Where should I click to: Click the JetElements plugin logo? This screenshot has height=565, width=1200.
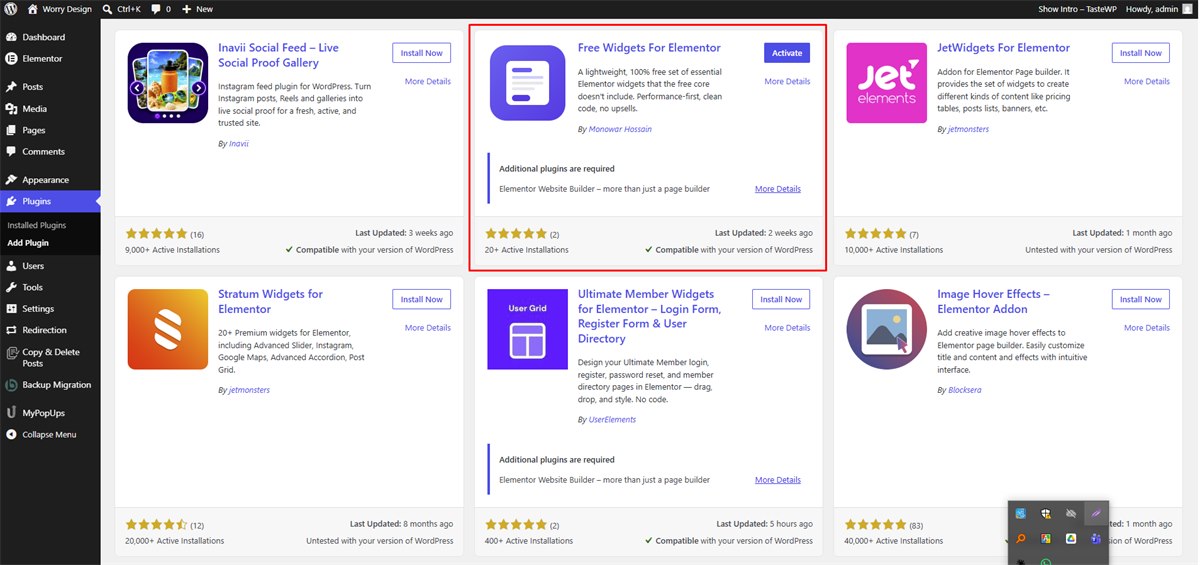click(886, 83)
